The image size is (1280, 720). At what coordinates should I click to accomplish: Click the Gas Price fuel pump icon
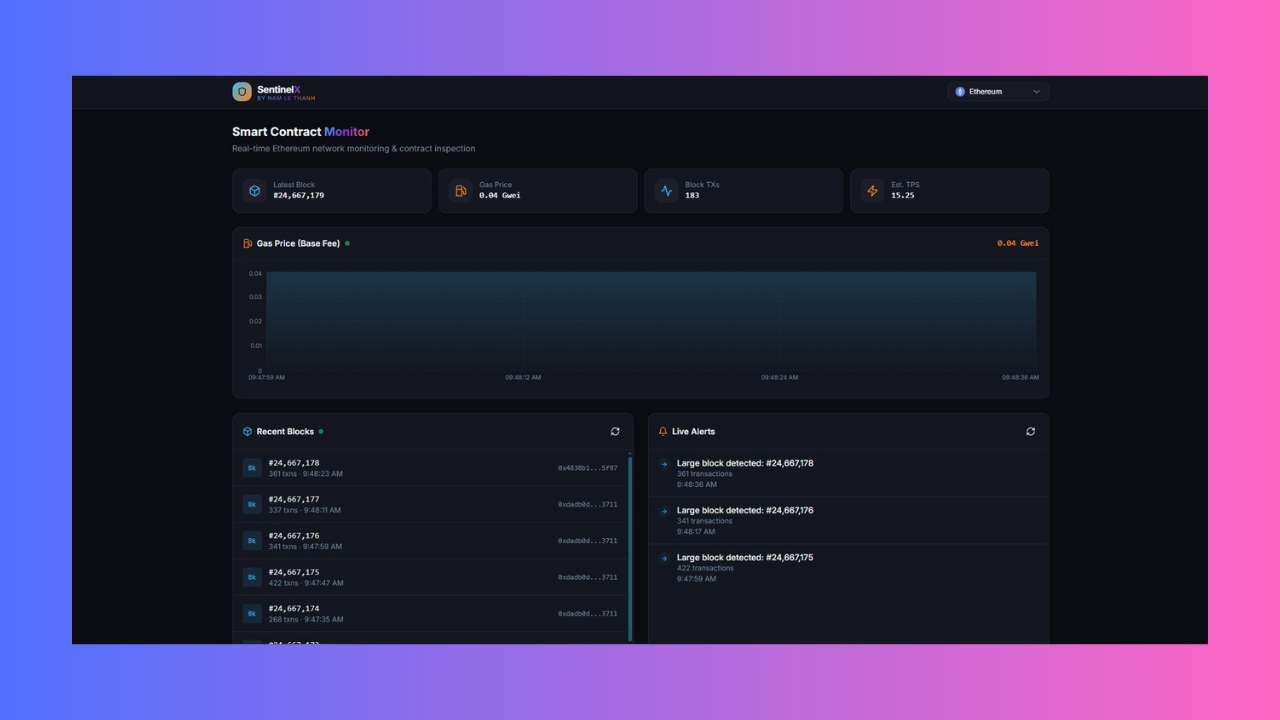tap(460, 191)
